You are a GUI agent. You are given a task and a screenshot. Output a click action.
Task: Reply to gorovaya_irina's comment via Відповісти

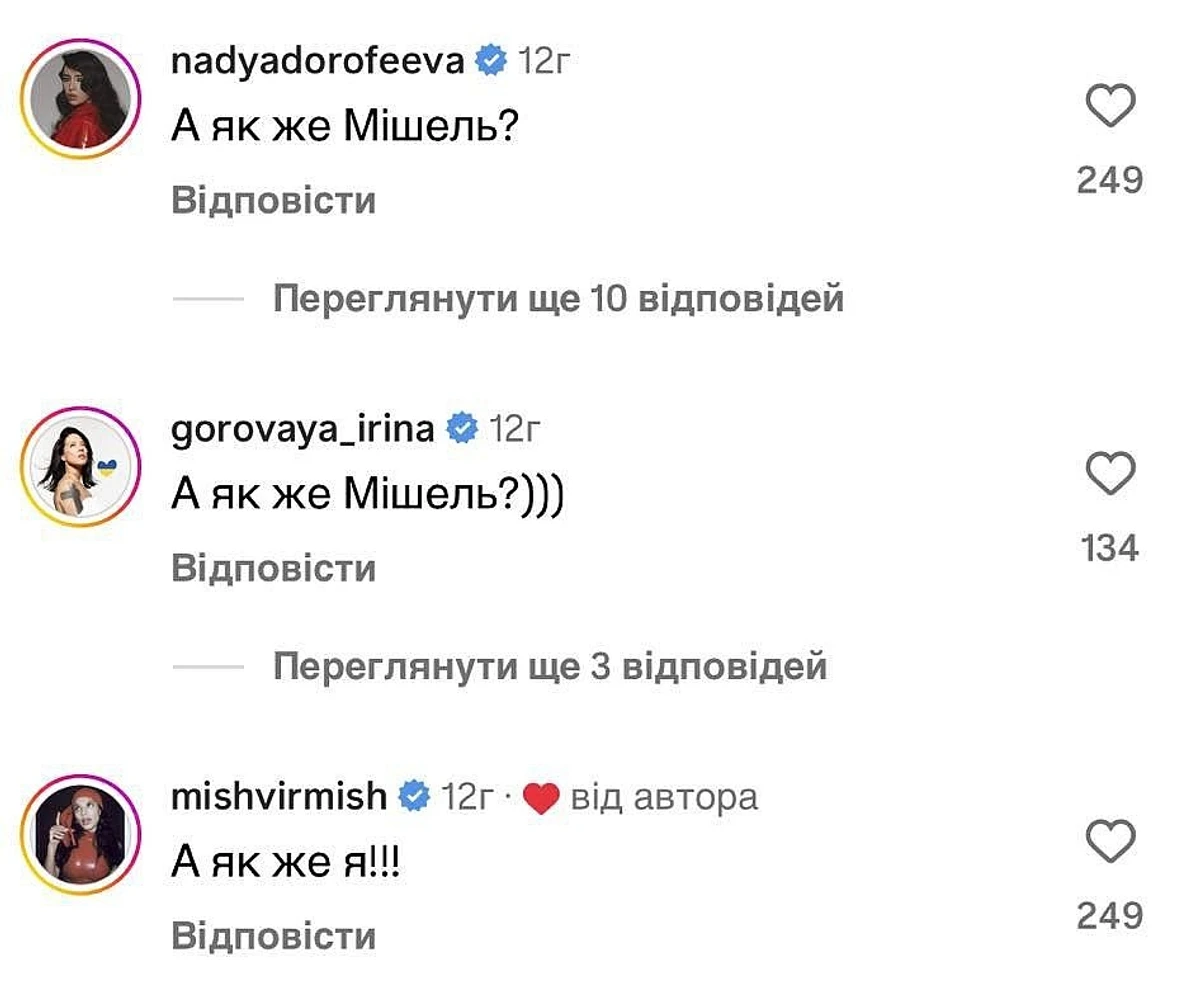pyautogui.click(x=273, y=568)
